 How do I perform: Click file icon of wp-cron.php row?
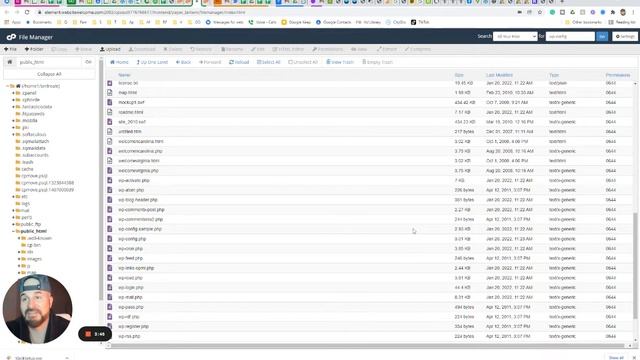point(109,249)
